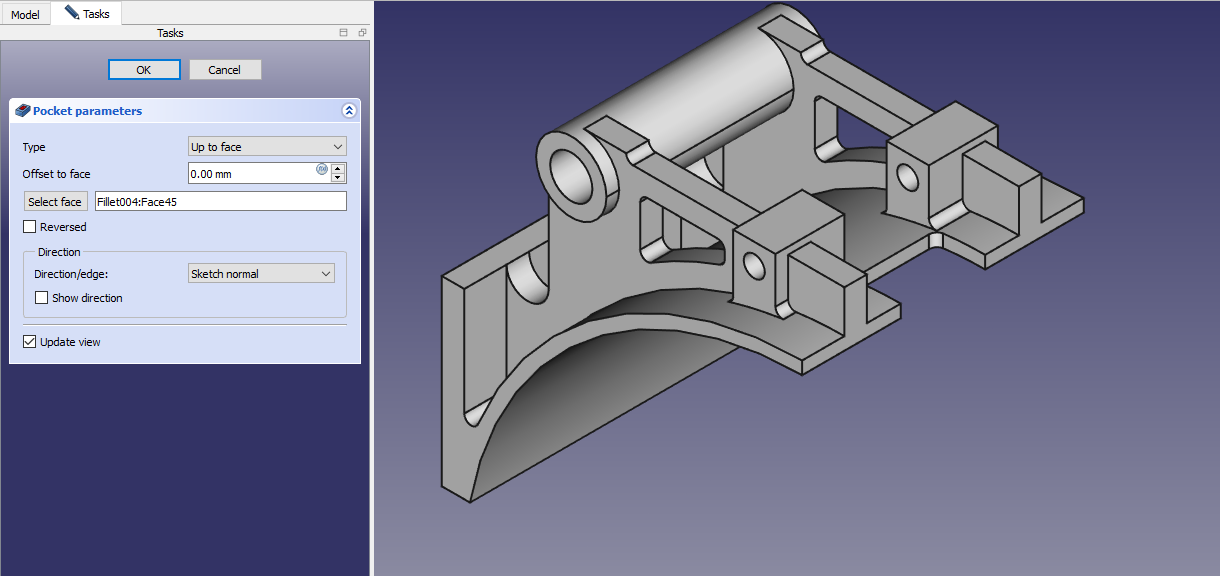This screenshot has width=1220, height=576.
Task: Collapse the Pocket parameters section
Action: tap(348, 111)
